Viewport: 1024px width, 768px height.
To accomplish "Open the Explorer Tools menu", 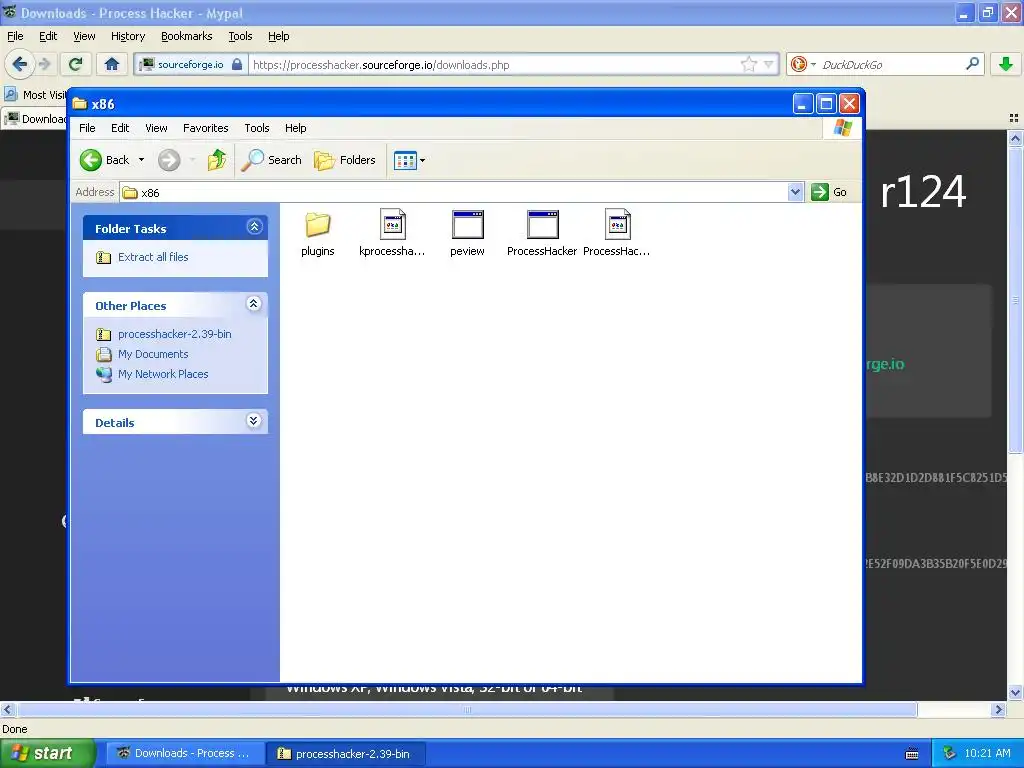I will click(257, 128).
